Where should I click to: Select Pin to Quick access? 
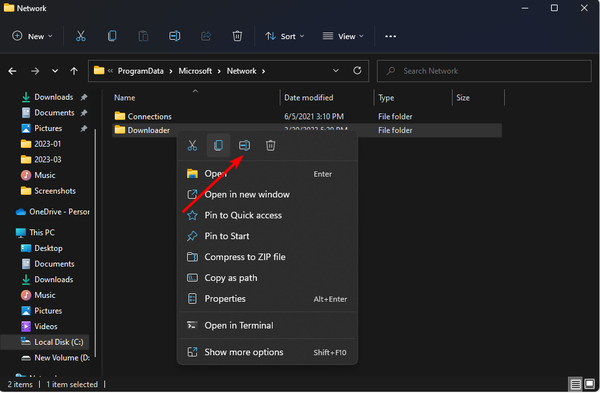click(267, 215)
